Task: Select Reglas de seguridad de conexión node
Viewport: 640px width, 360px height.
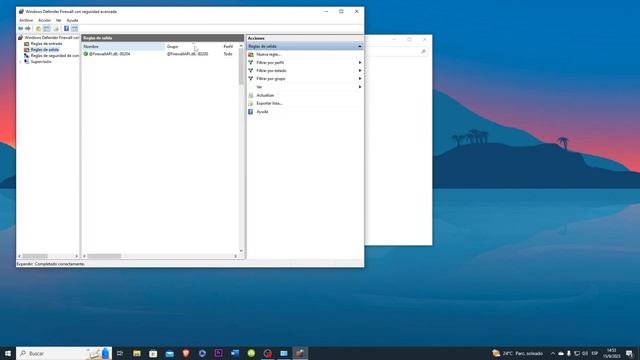Action: click(x=55, y=56)
